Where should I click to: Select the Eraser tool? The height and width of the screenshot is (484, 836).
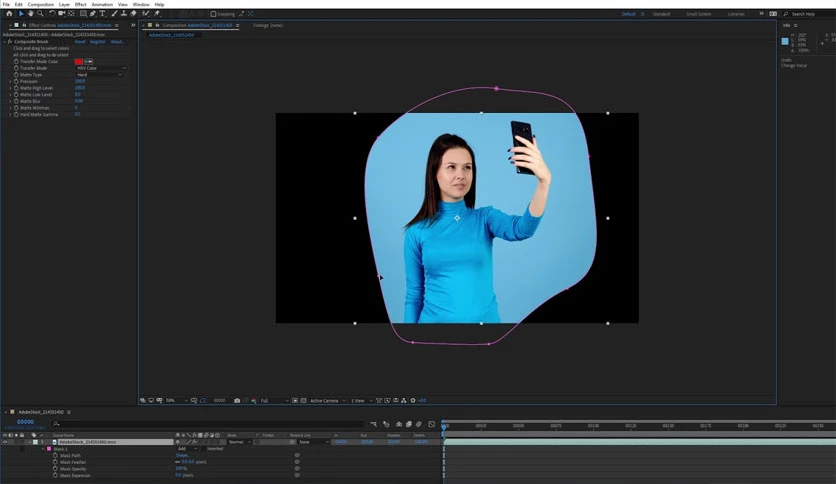[x=133, y=13]
